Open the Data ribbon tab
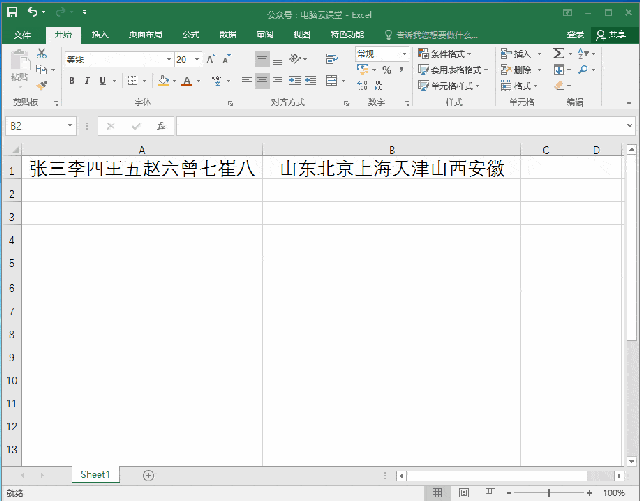Screen dimensions: 640x501 pyautogui.click(x=228, y=35)
